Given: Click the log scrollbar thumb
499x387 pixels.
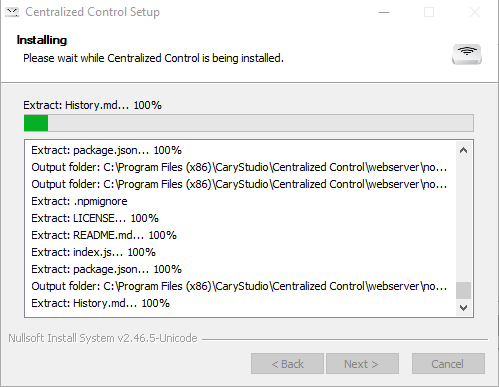Looking at the screenshot, I should pos(463,290).
